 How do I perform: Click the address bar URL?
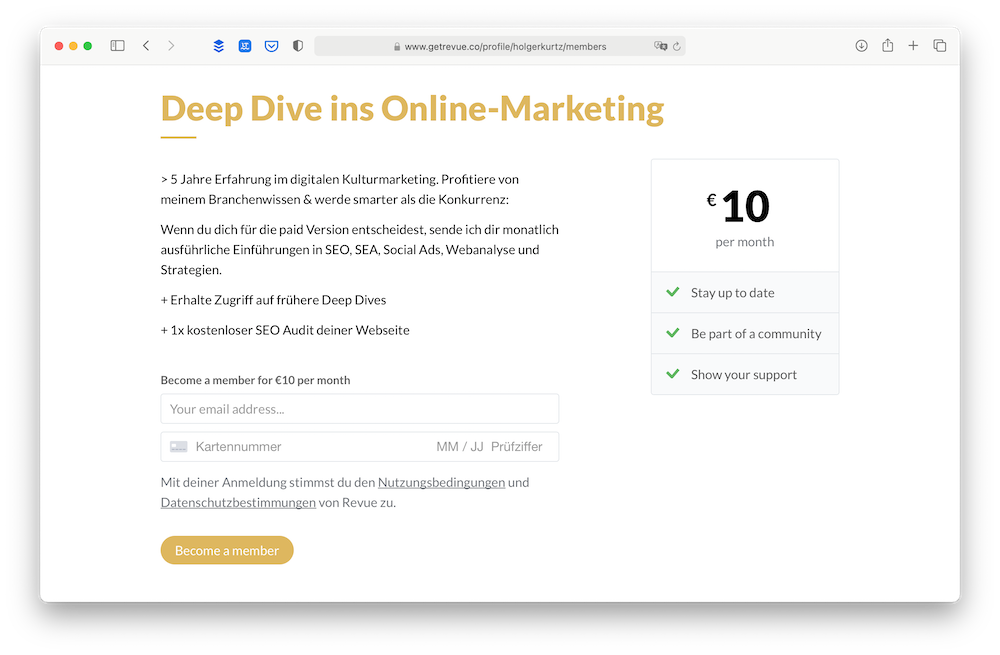click(x=505, y=47)
